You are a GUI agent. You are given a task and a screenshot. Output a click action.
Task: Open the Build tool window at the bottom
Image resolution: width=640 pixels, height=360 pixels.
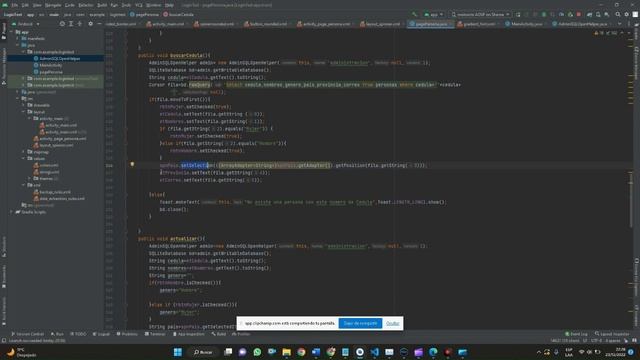point(219,334)
